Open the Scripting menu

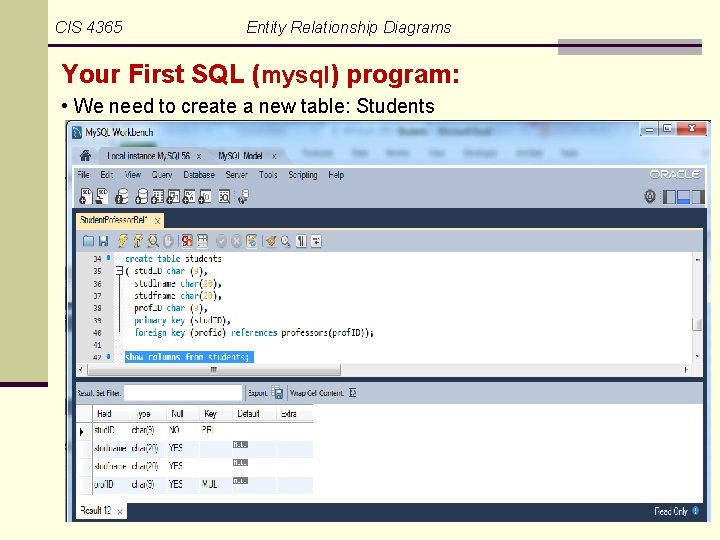pyautogui.click(x=303, y=175)
